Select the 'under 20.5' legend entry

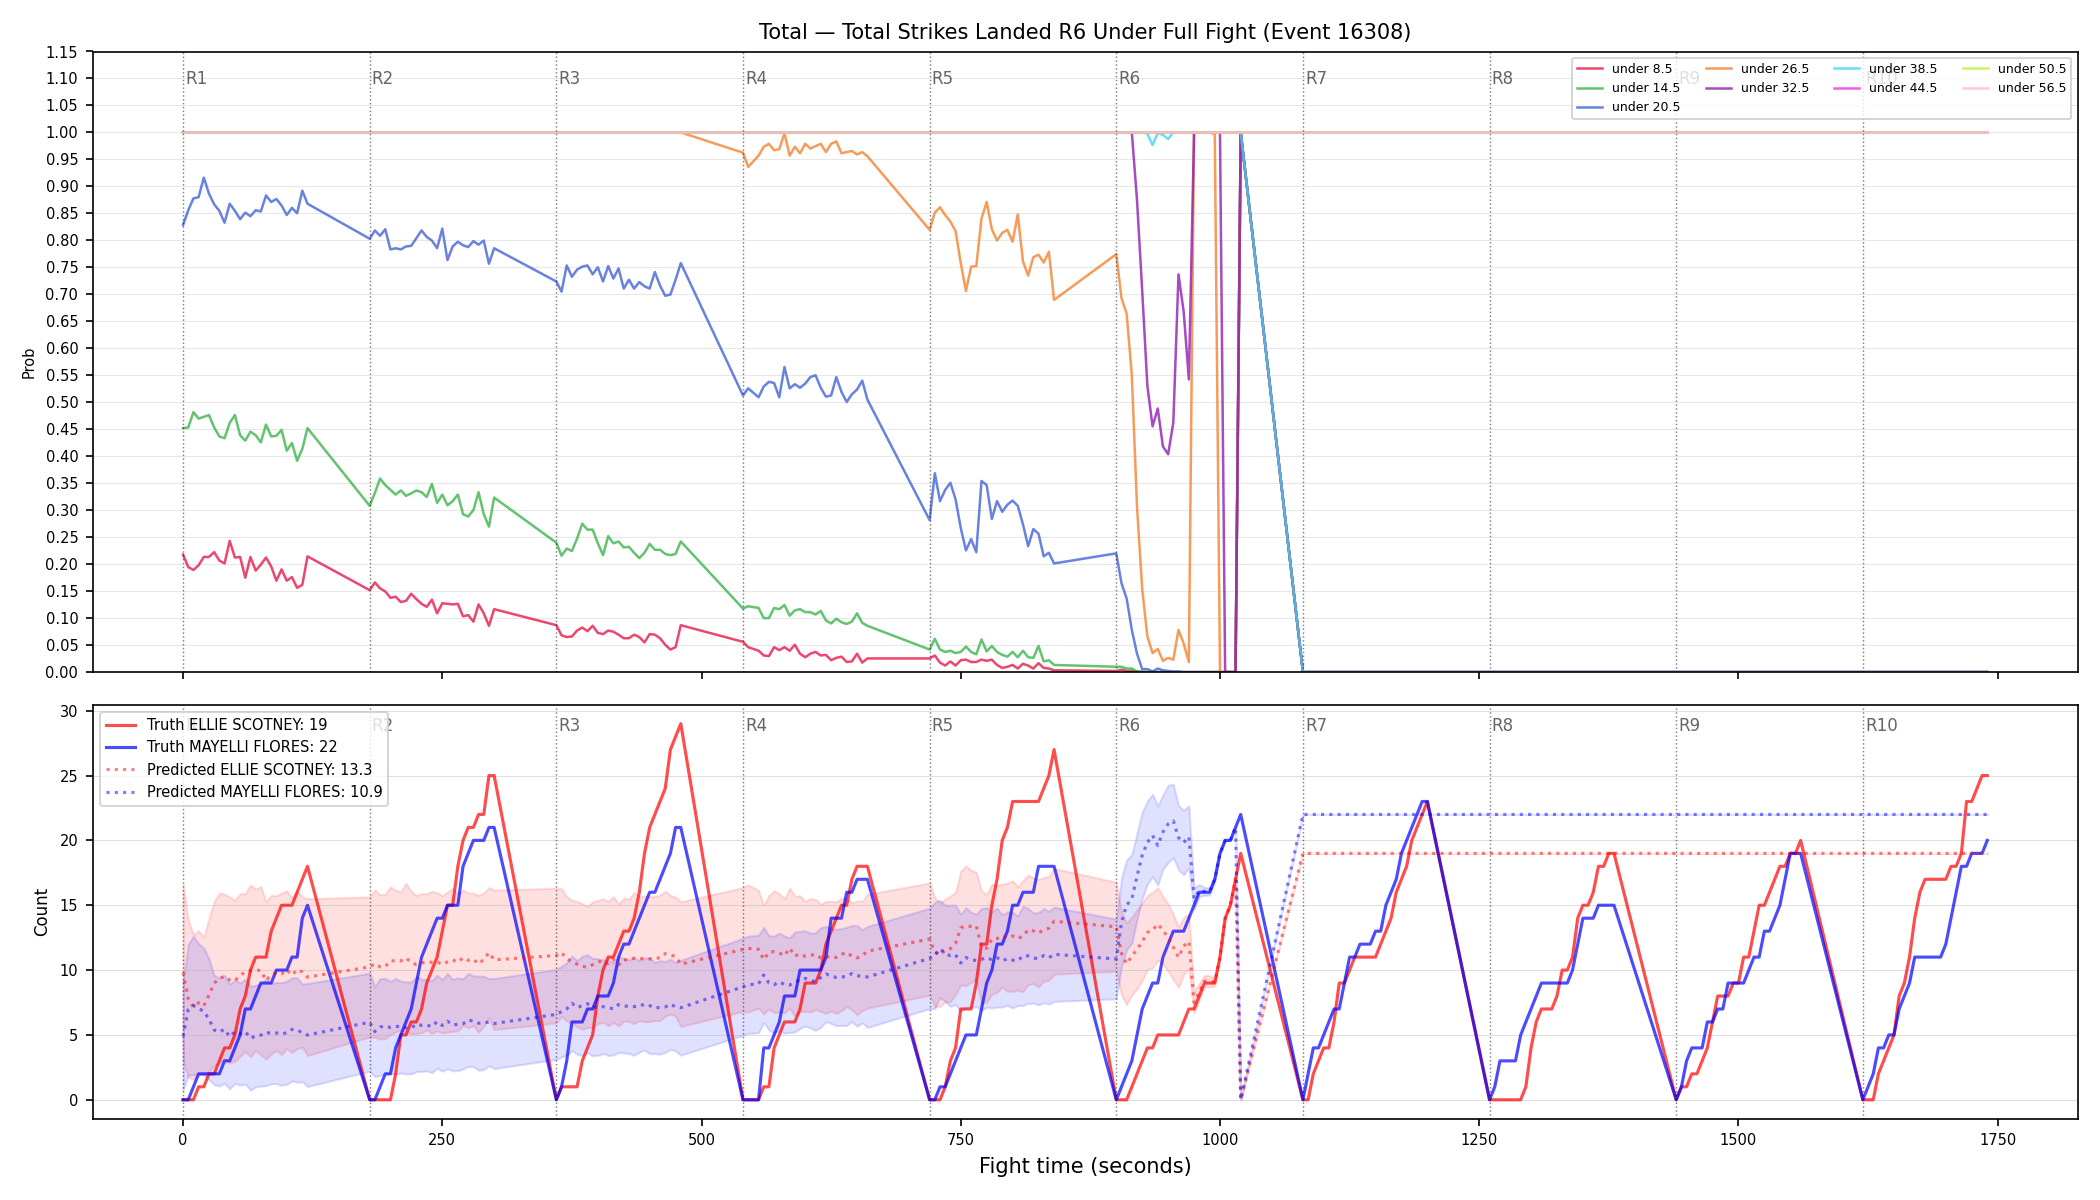coord(1628,107)
